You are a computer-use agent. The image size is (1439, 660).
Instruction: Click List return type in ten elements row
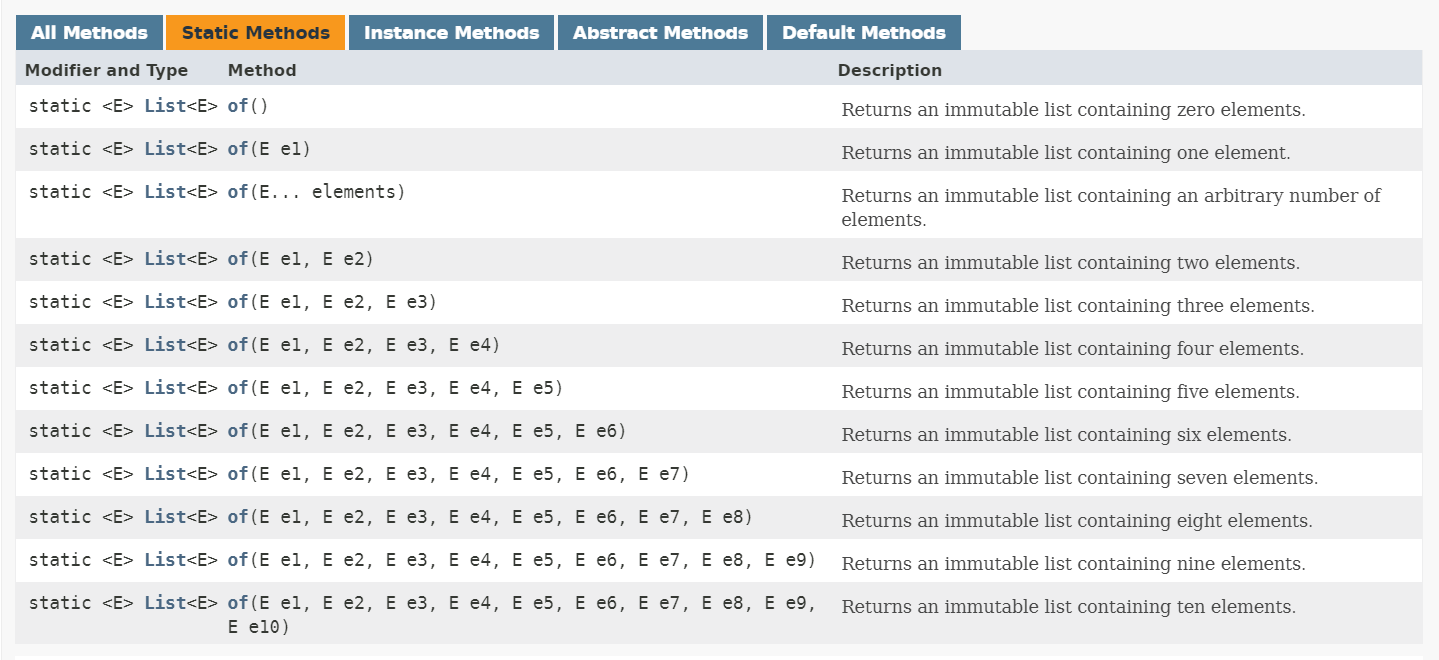[165, 603]
